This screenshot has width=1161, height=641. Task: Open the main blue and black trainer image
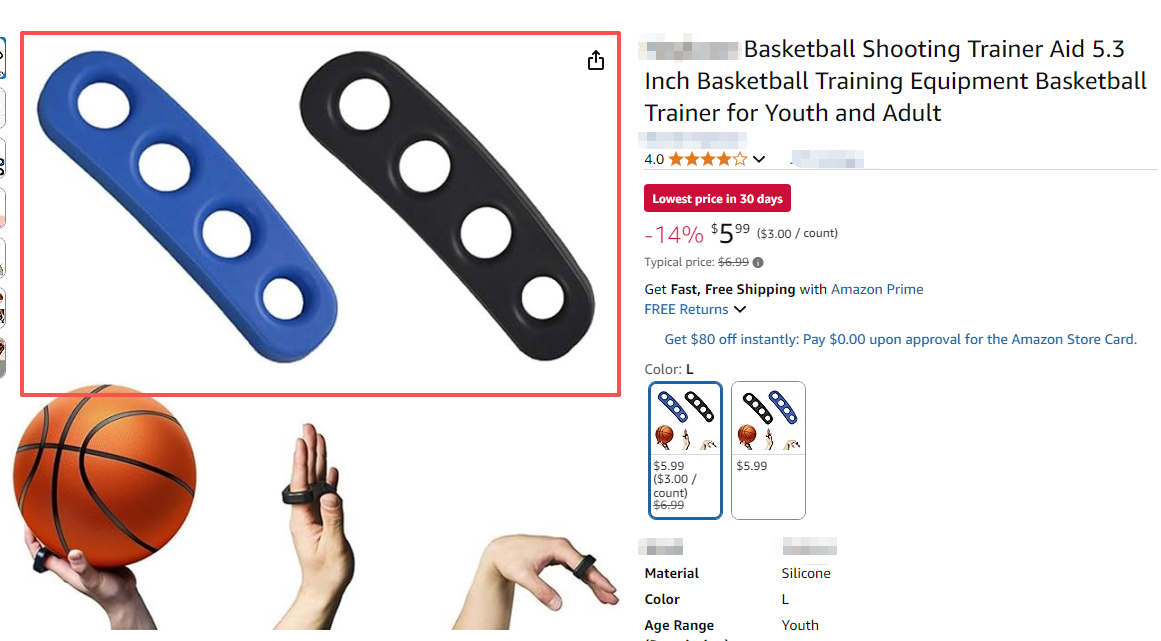pos(320,214)
